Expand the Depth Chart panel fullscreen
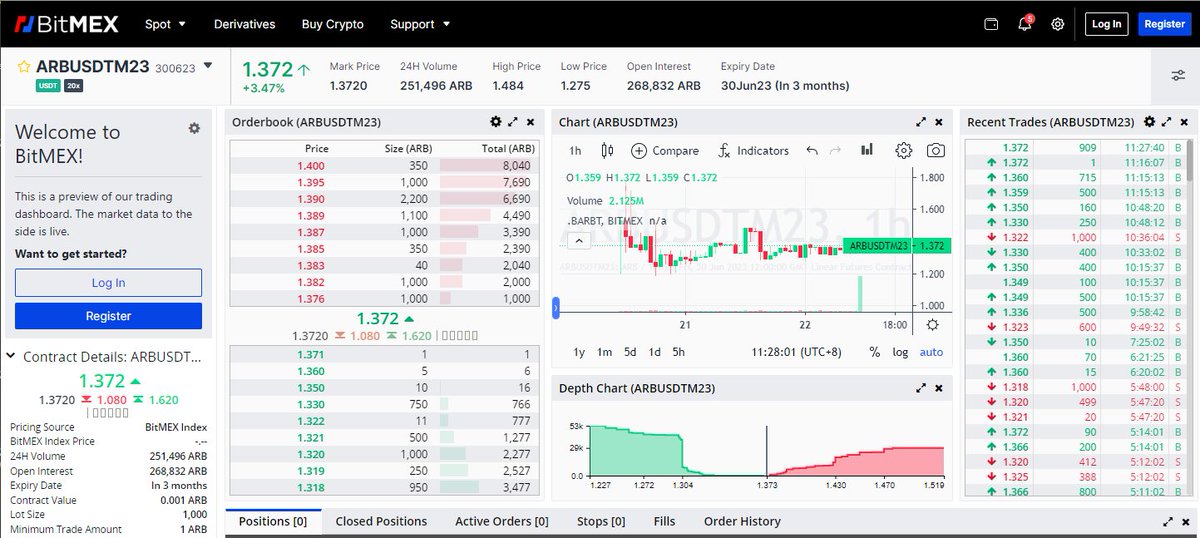The width and height of the screenshot is (1200, 538). [x=920, y=388]
